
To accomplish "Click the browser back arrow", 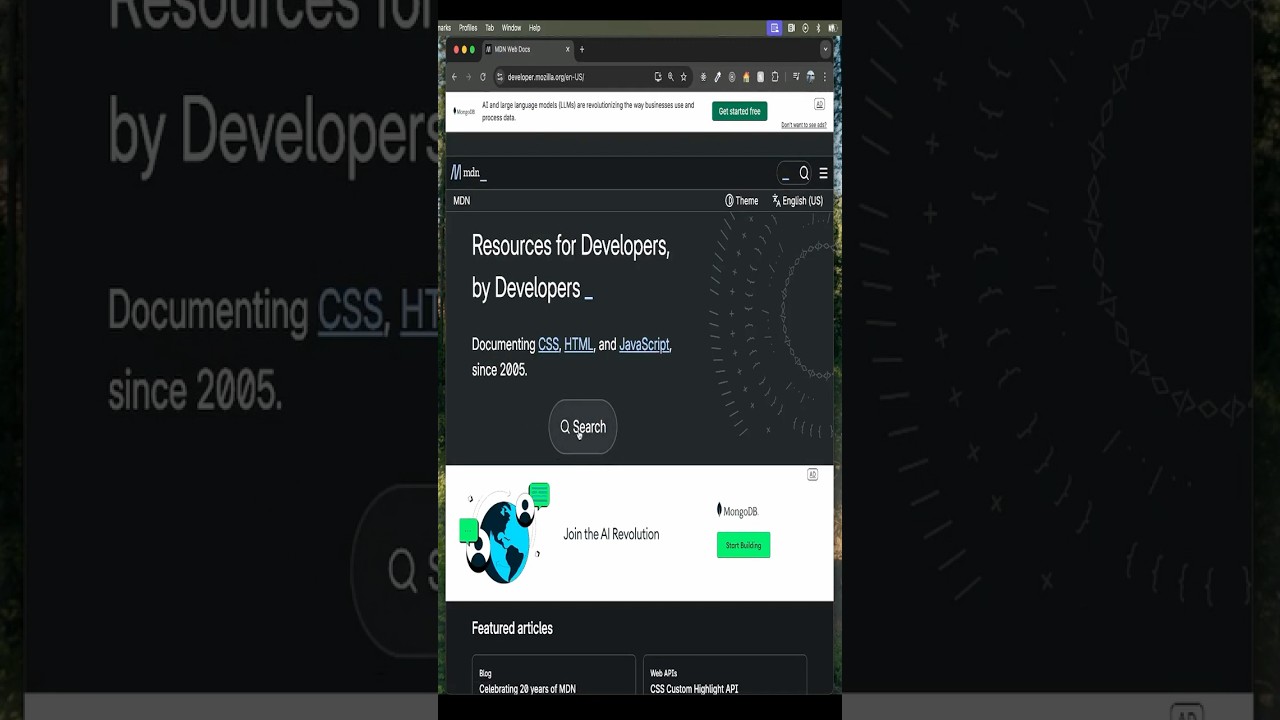I will (454, 77).
